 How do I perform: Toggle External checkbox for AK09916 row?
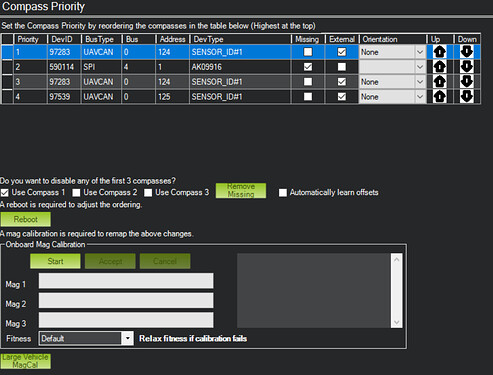point(342,67)
